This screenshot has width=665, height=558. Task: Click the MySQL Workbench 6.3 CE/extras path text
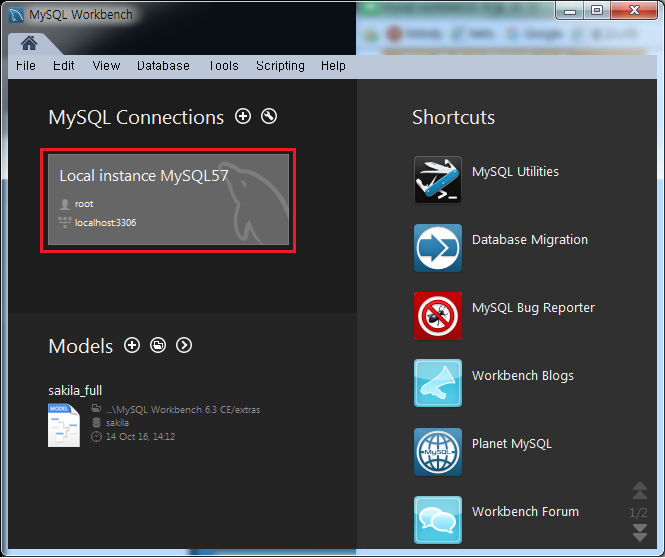coord(183,410)
